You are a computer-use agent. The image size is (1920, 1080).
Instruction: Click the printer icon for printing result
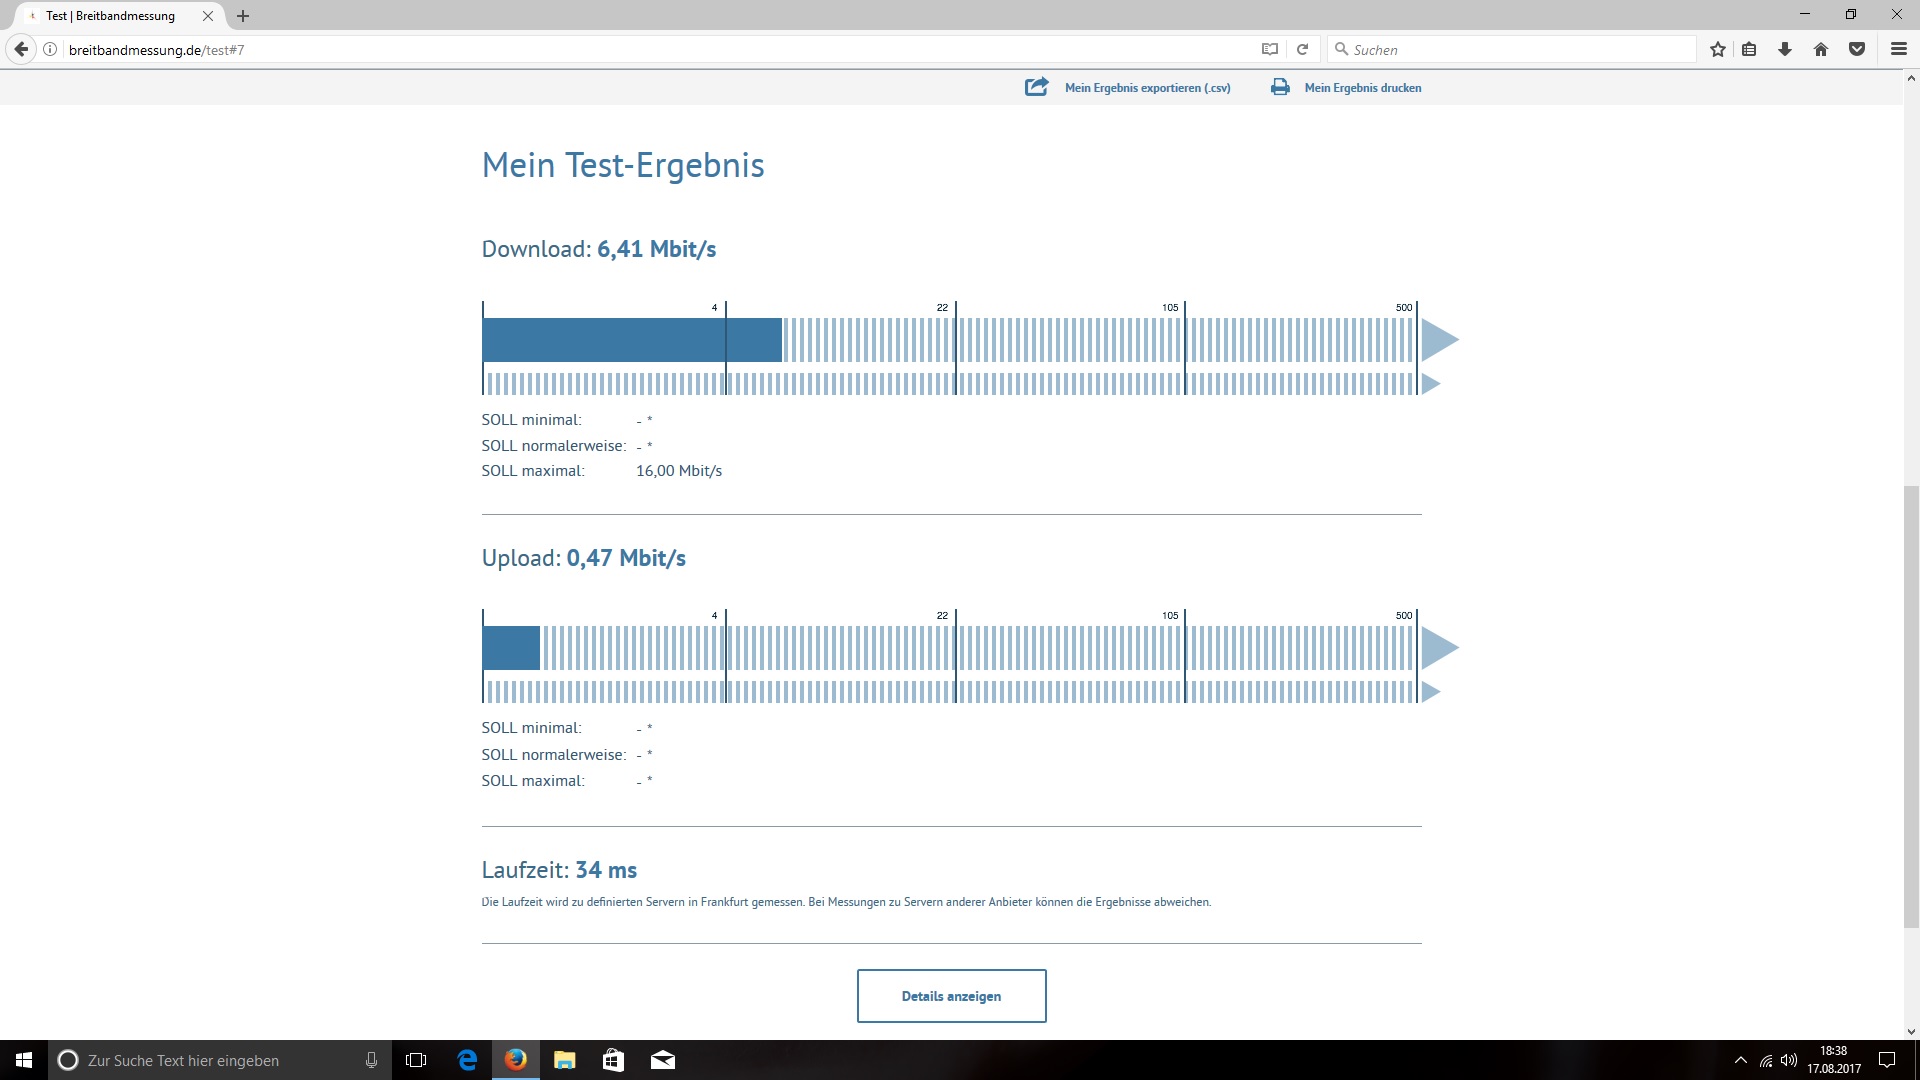click(x=1280, y=87)
